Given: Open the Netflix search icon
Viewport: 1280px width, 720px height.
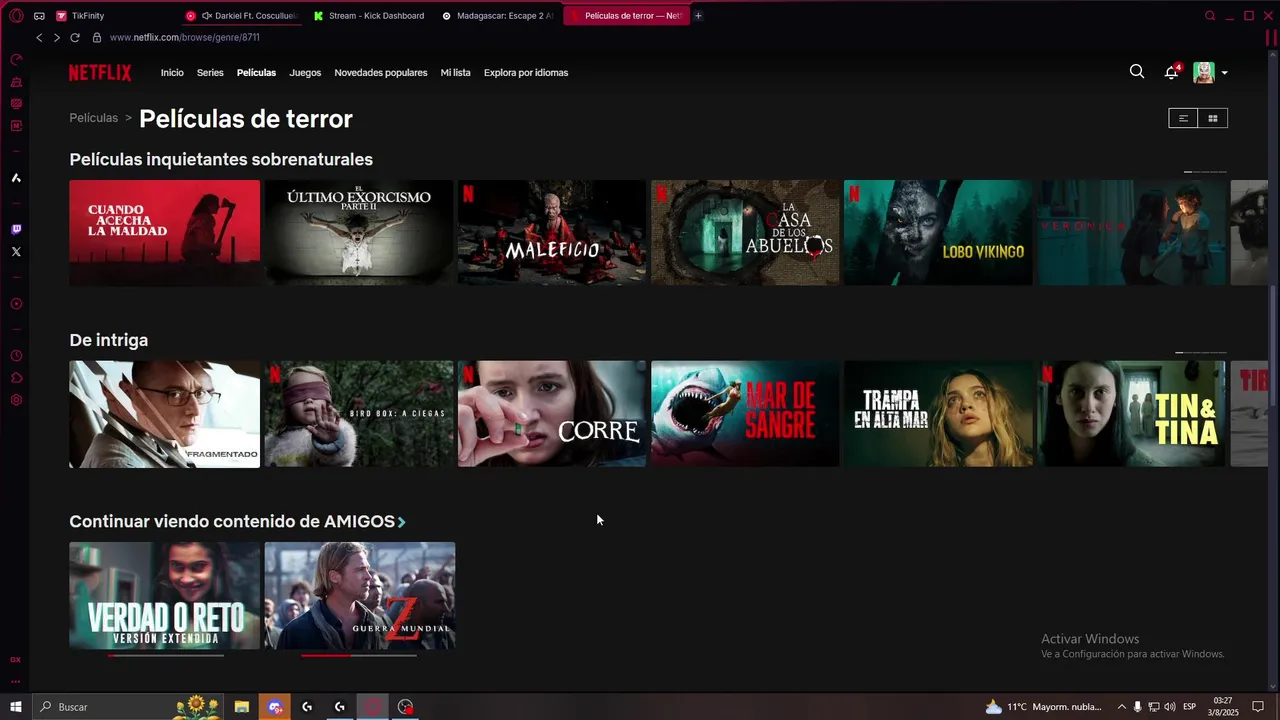Looking at the screenshot, I should tap(1137, 72).
